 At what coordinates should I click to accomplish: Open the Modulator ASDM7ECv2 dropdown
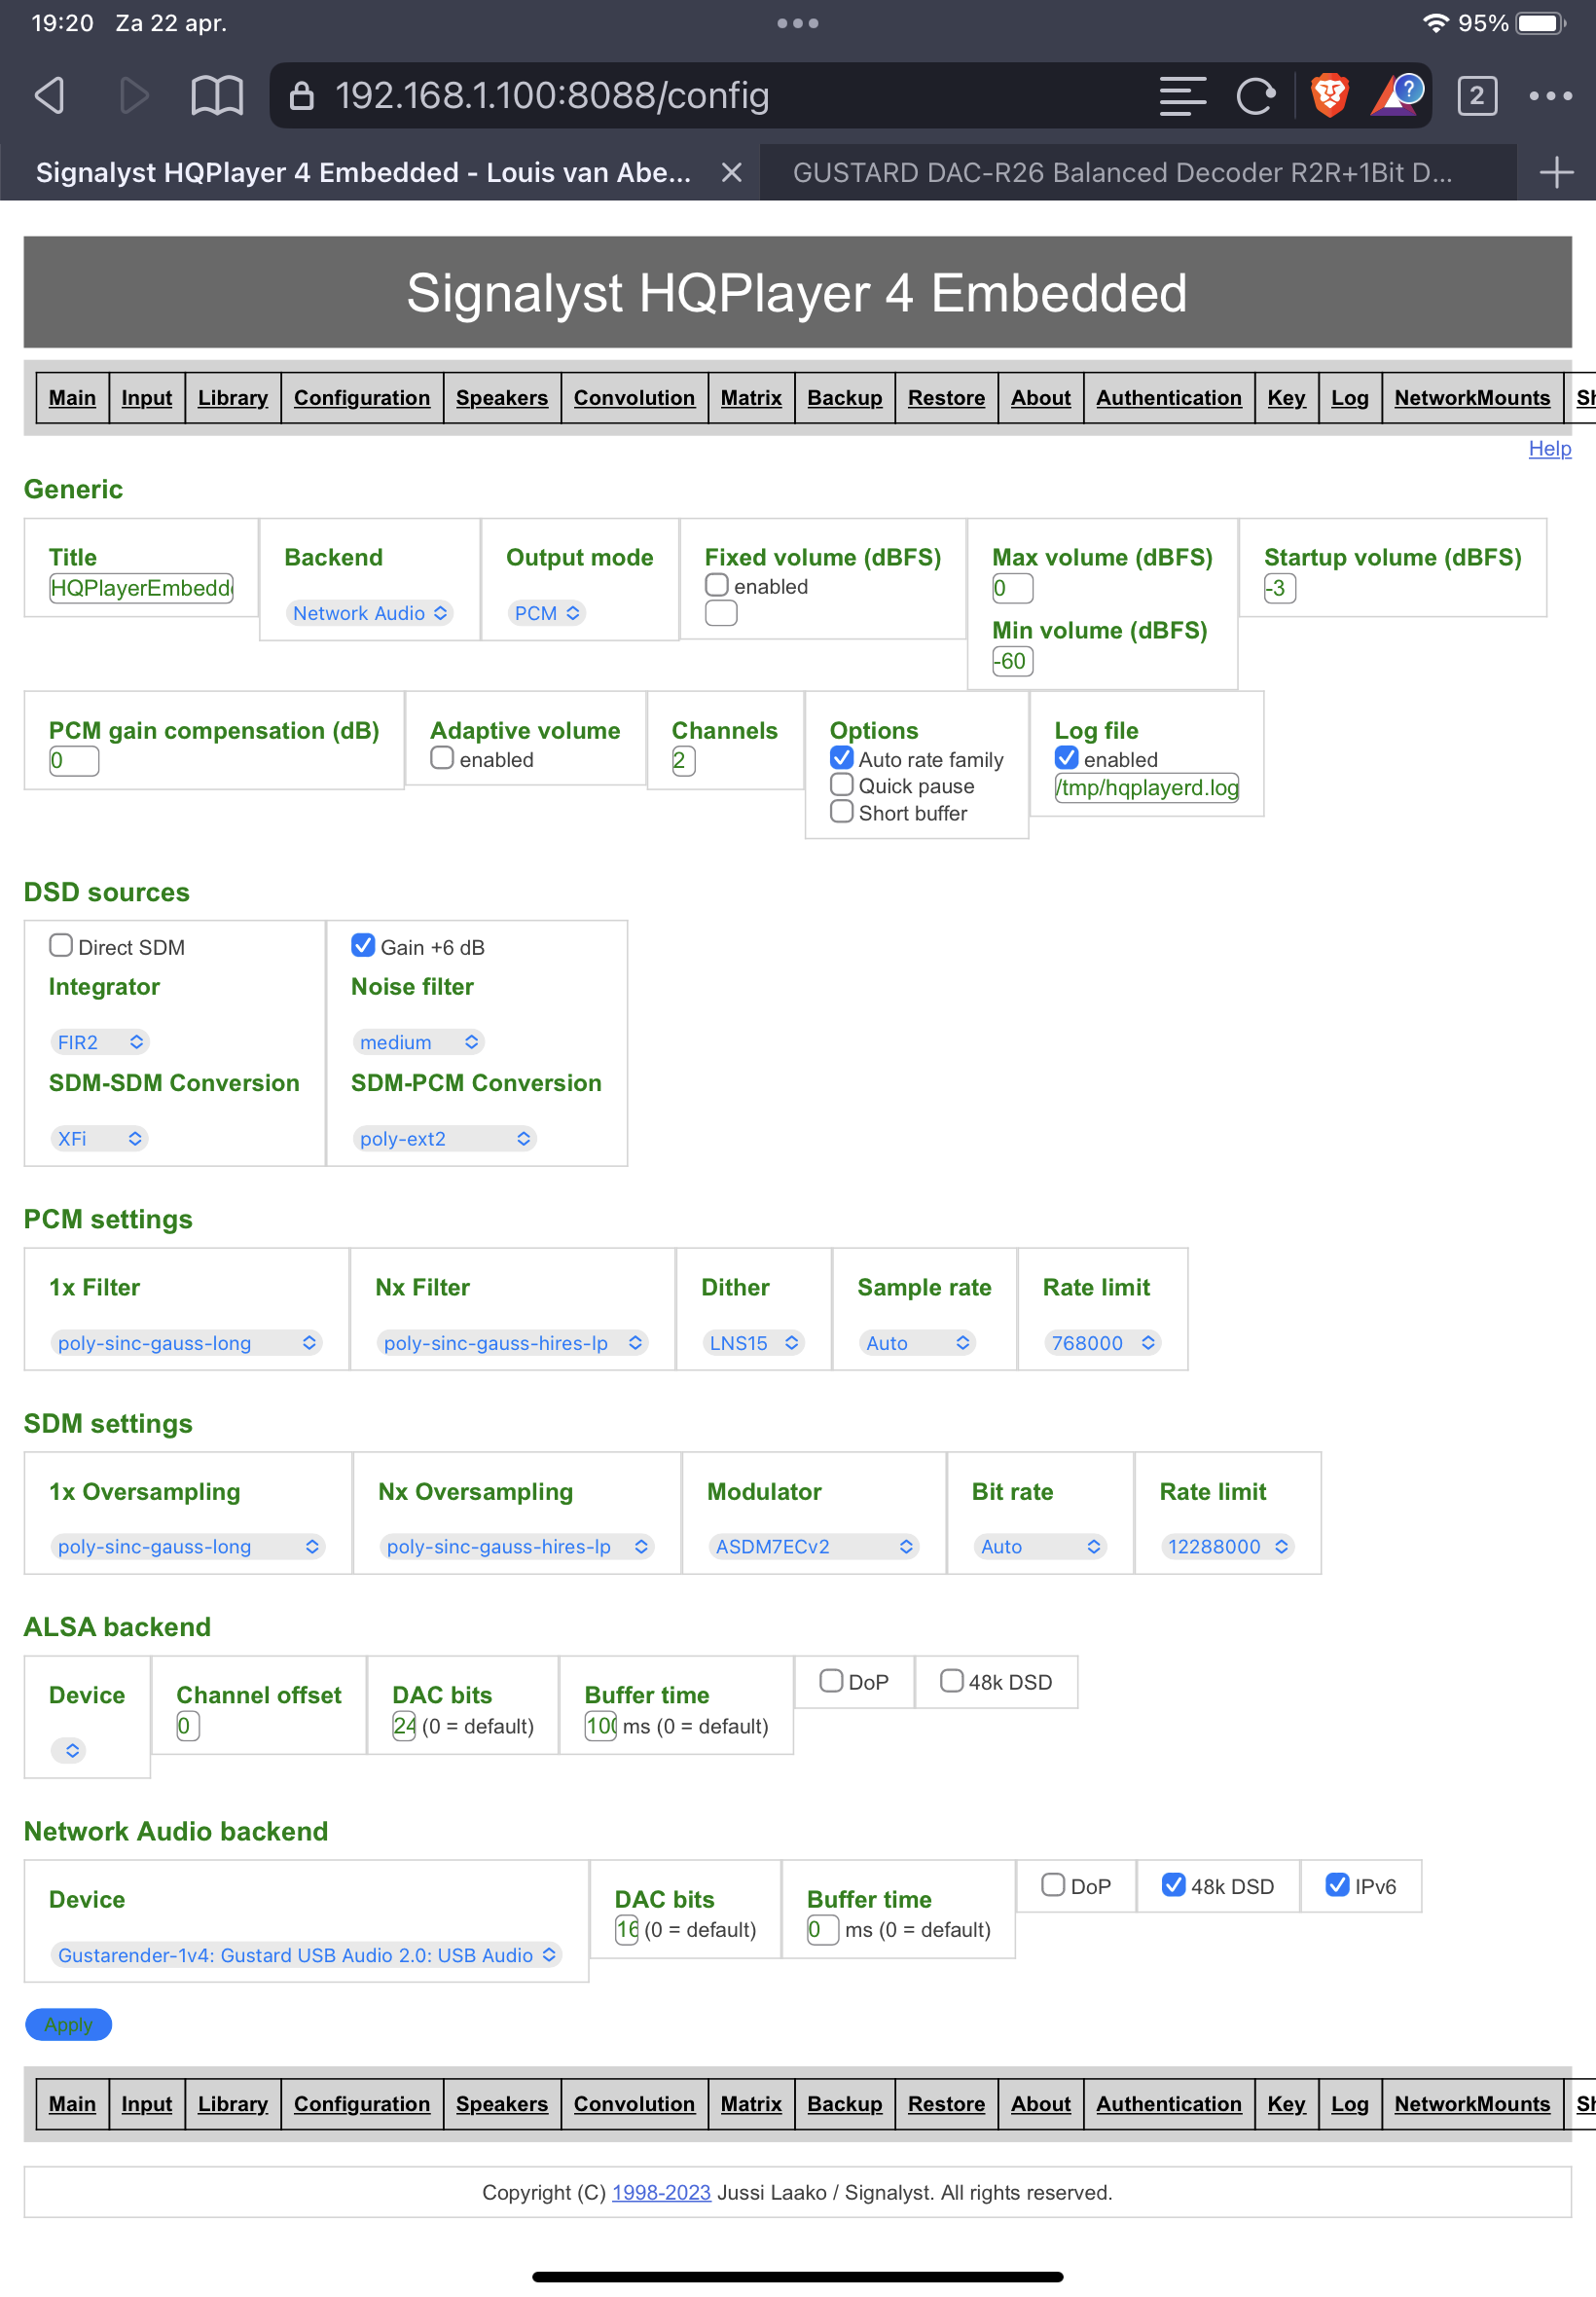click(x=814, y=1546)
